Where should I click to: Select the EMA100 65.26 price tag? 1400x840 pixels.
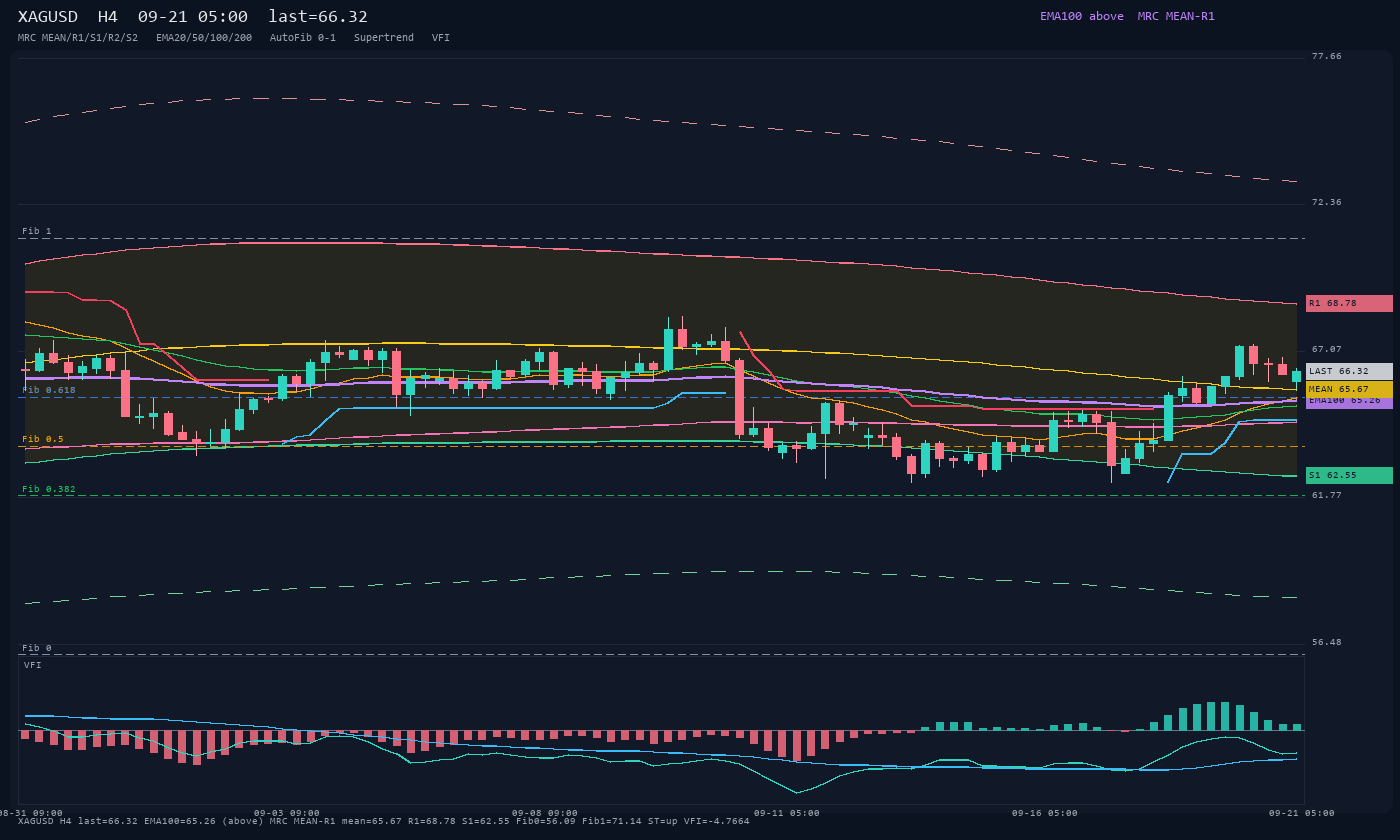coord(1349,403)
